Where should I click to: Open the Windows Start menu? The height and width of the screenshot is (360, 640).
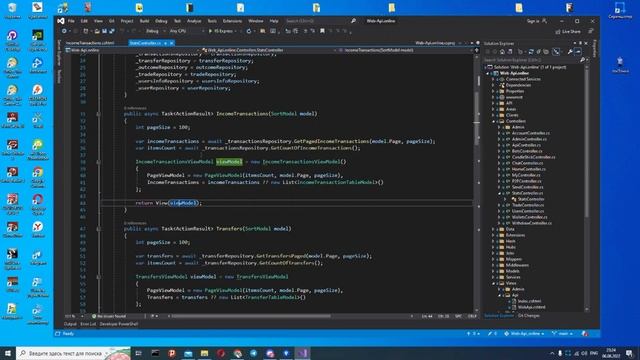(8, 353)
